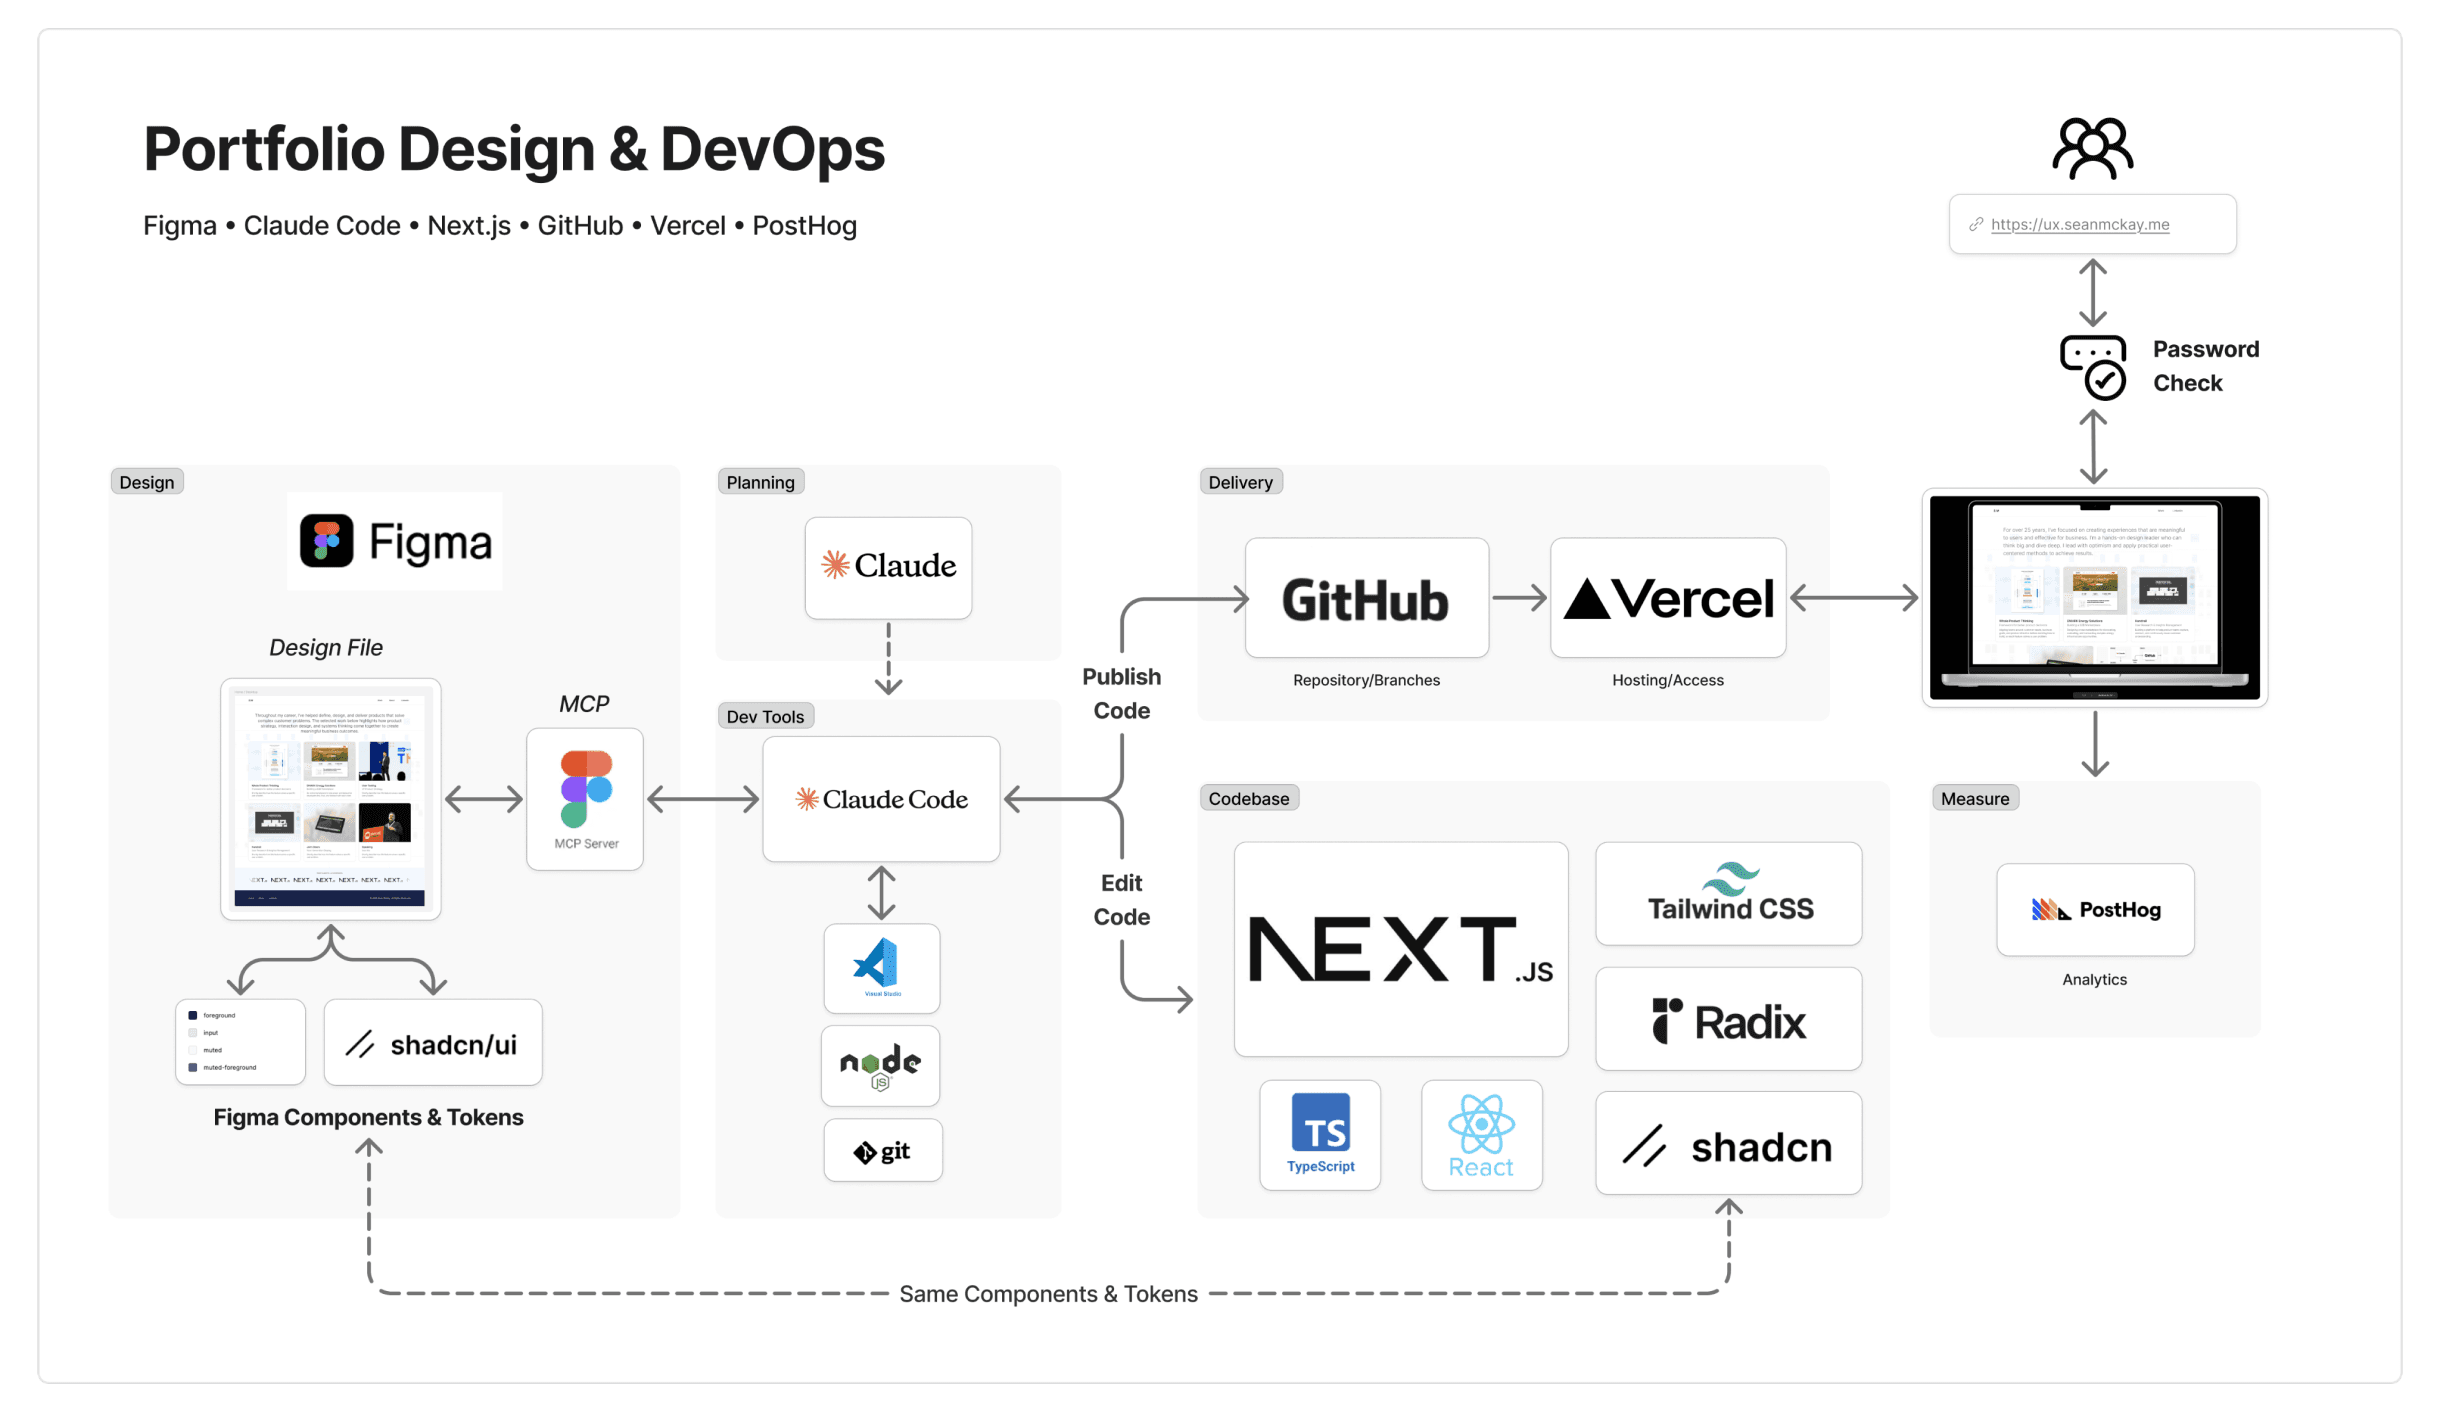Viewport: 2440px width, 1412px height.
Task: Select the Node.js logo card
Action: coord(880,1066)
